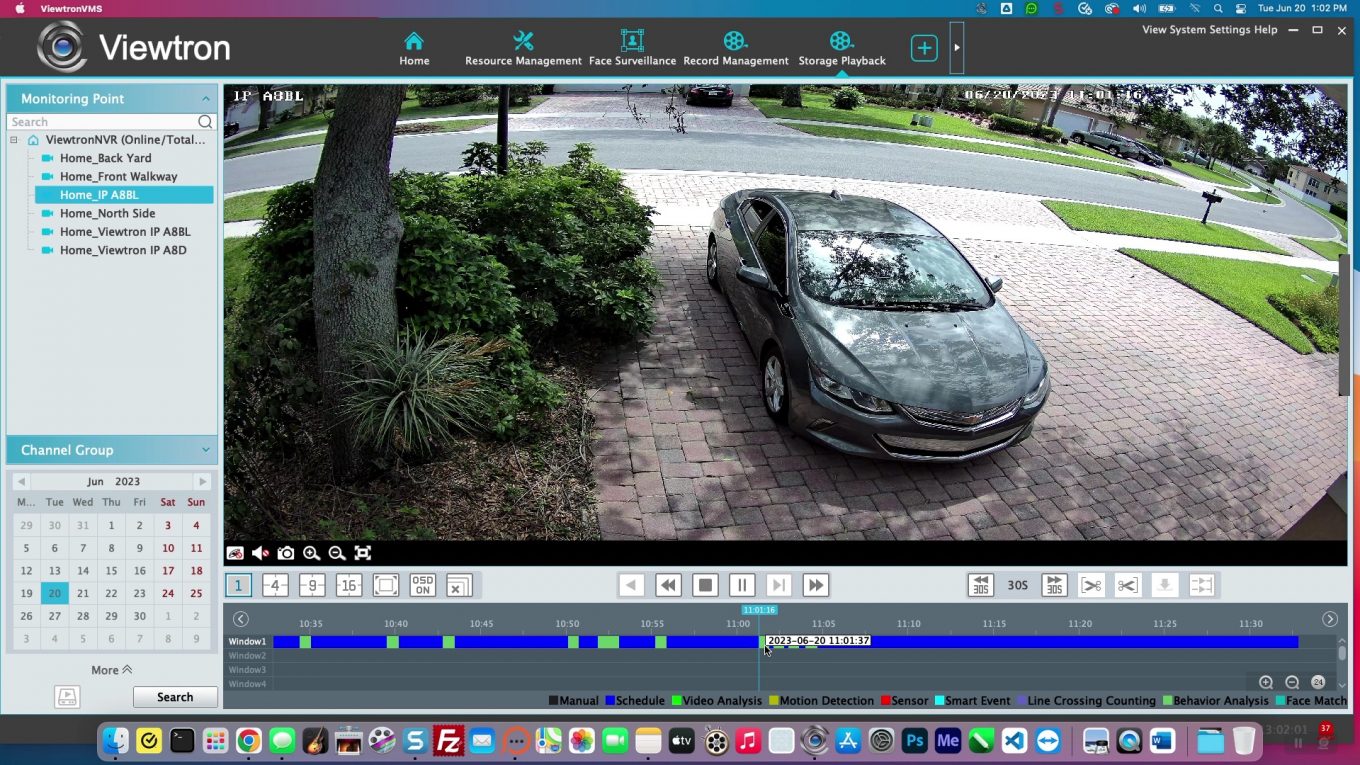Switch to single-window layout
Viewport: 1360px width, 765px height.
click(x=238, y=585)
